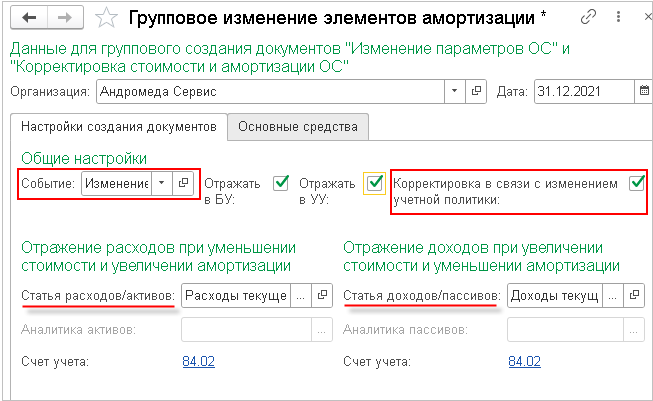Screen dimensions: 653x401
Task: Choose Аналитика пассивов via ellipsis button
Action: (634, 330)
